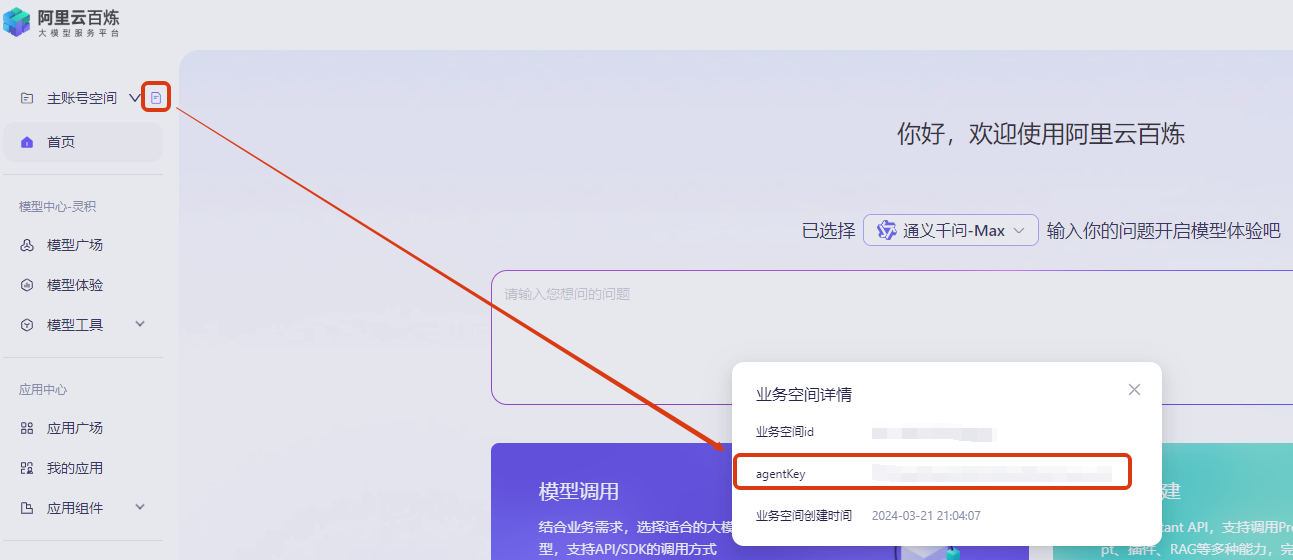Click the 应用组件 sidebar icon

coord(27,508)
